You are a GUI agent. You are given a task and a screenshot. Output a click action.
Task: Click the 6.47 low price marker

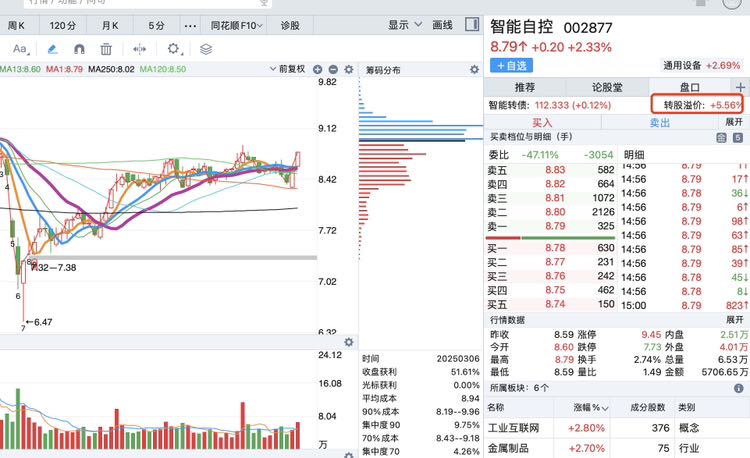click(39, 322)
